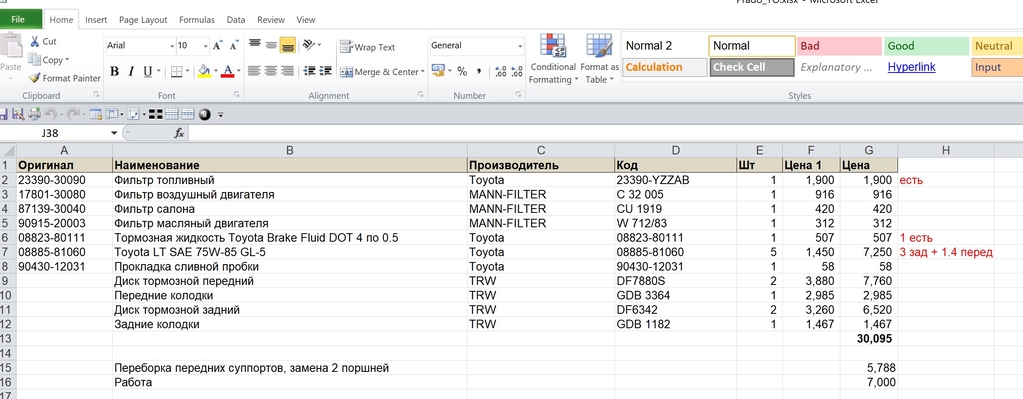This screenshot has width=1023, height=399.
Task: Apply comma style number format
Action: (x=478, y=71)
